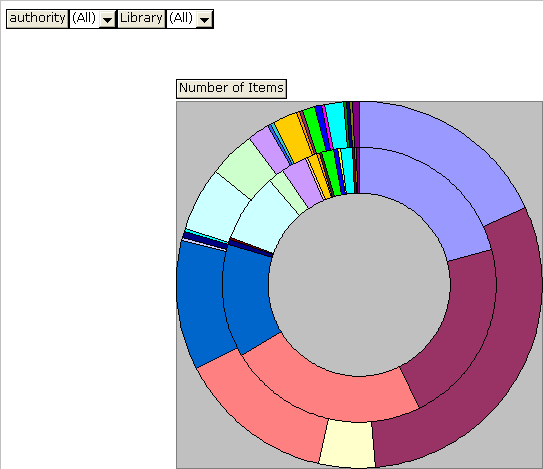Select the outer lavender-blue ring segment
This screenshot has width=543, height=469.
tap(440, 149)
